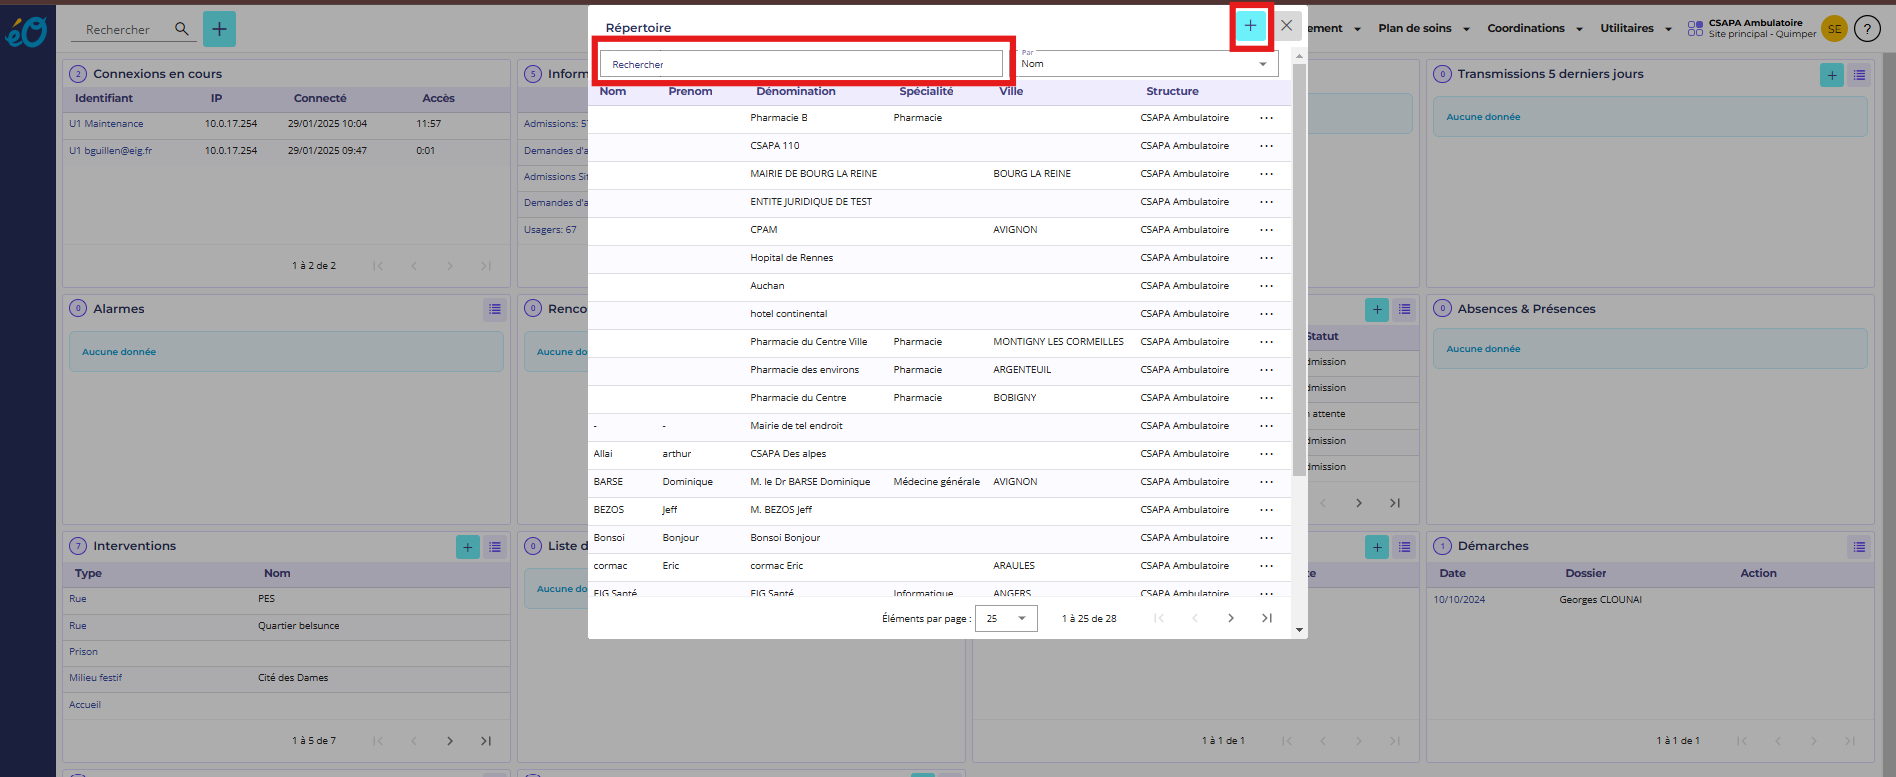Close the Répertoire dialog

pyautogui.click(x=1287, y=26)
